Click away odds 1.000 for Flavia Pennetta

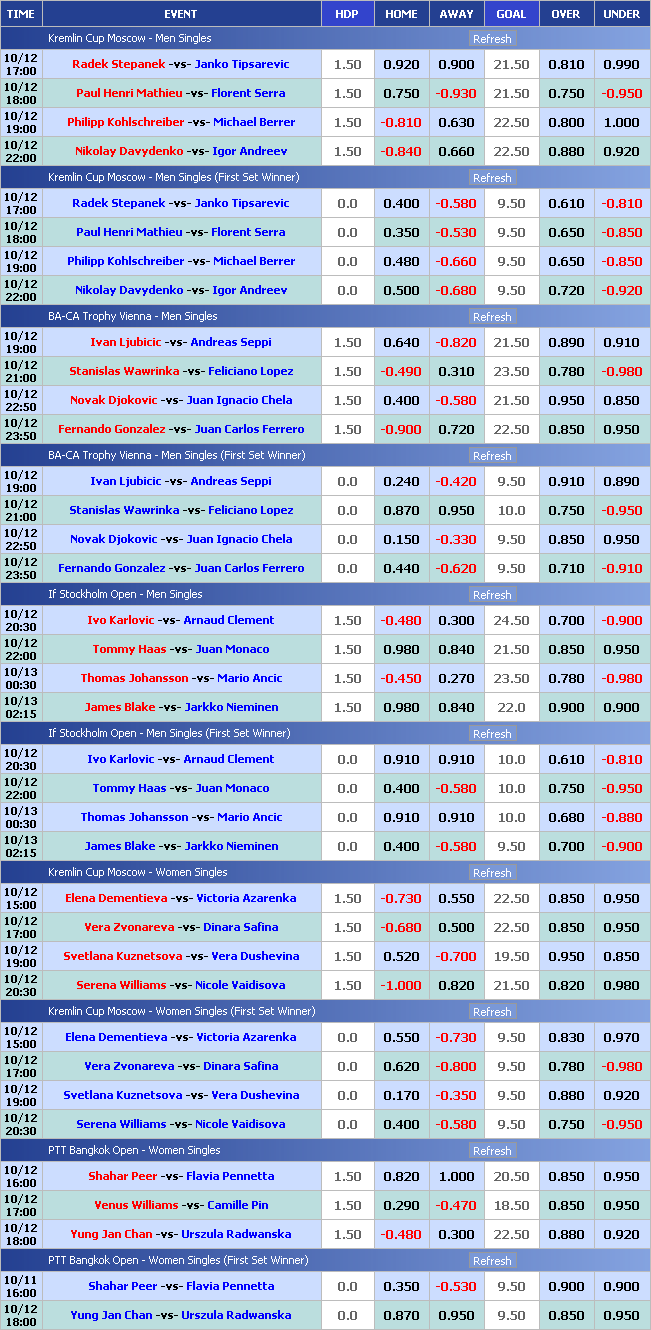(x=456, y=1176)
